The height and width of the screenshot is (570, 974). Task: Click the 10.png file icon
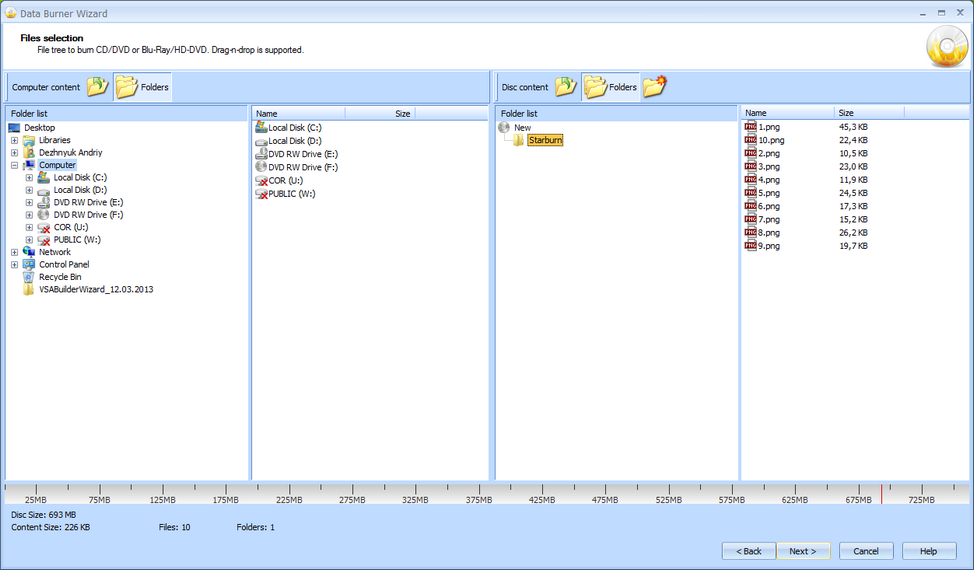pos(750,140)
